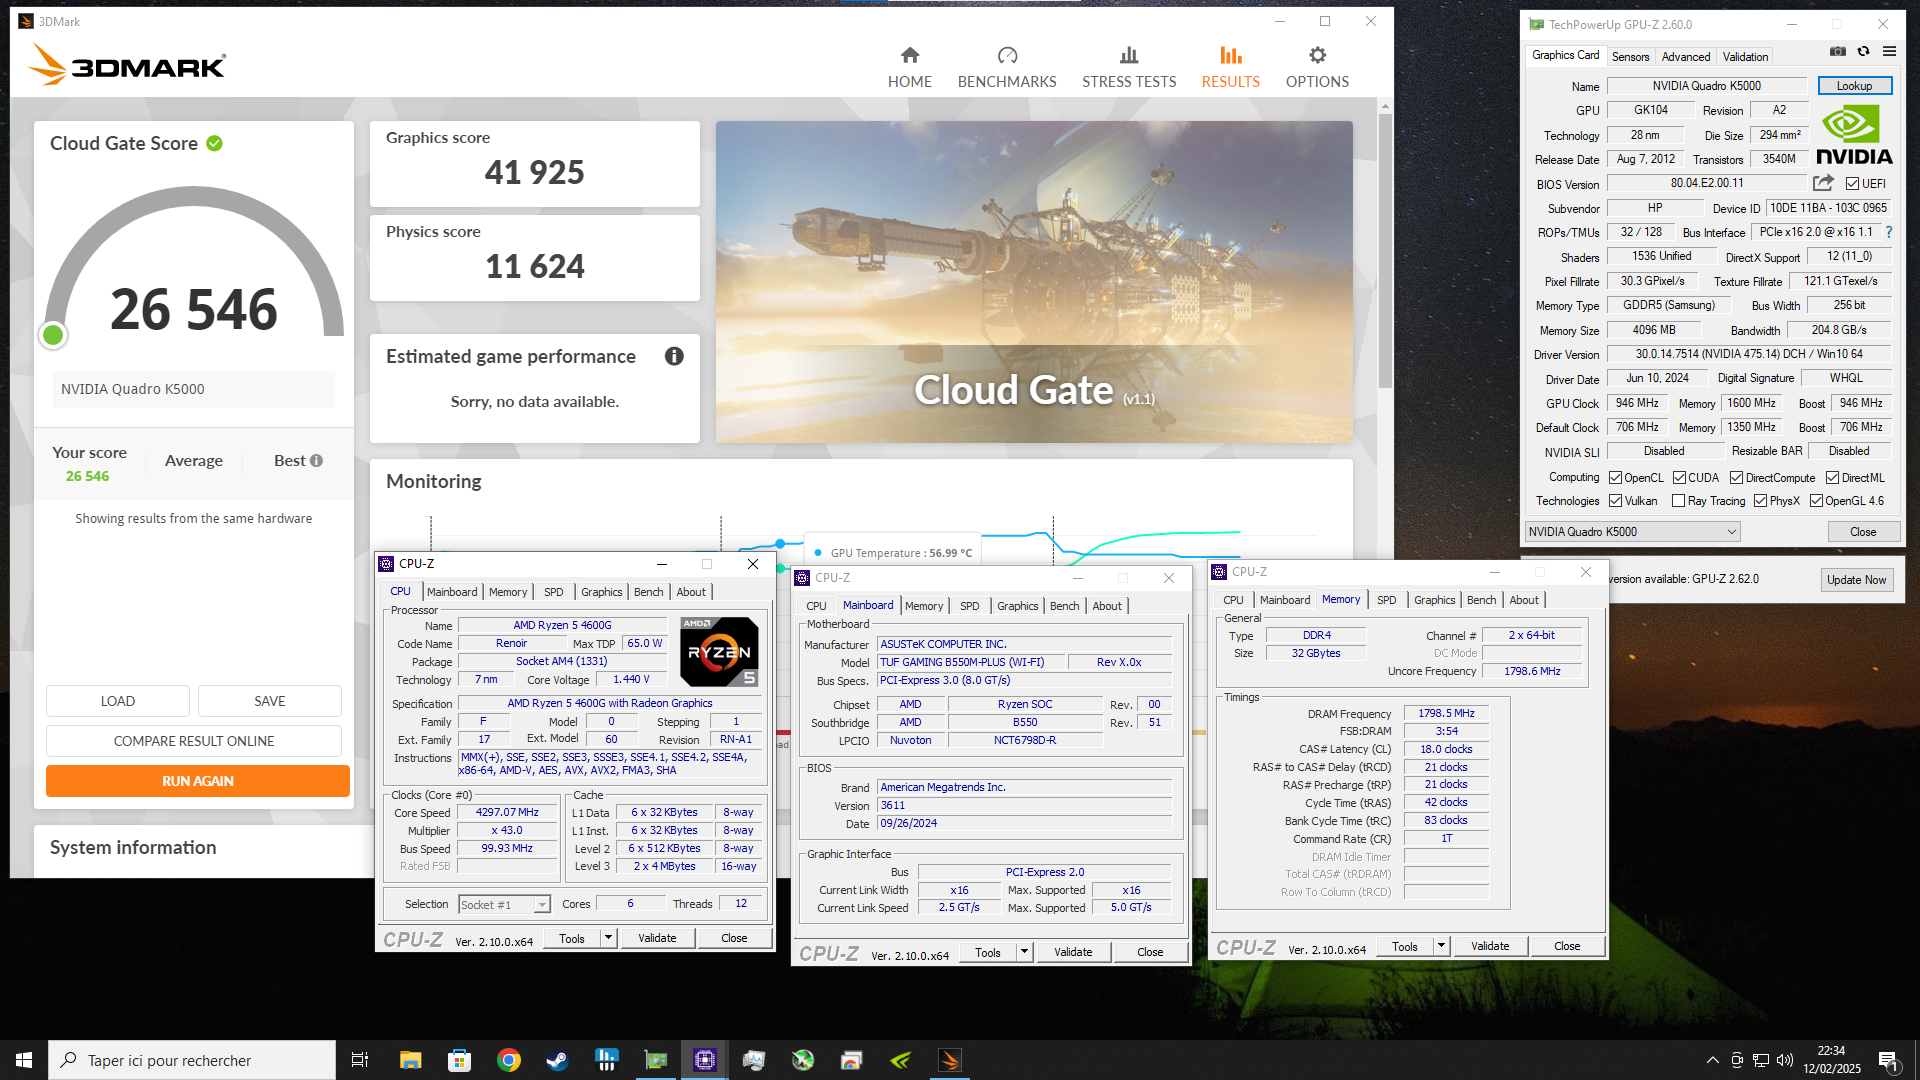Open the 3DMark OPTIONS gear
The width and height of the screenshot is (1920, 1080).
tap(1317, 67)
